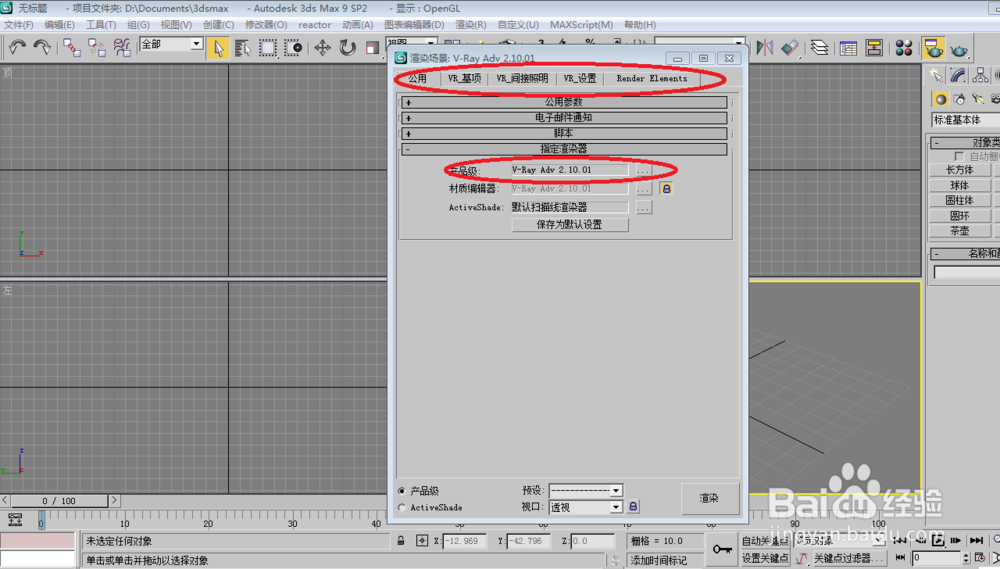Toggle Window/Crossing selection icon

(x=293, y=48)
